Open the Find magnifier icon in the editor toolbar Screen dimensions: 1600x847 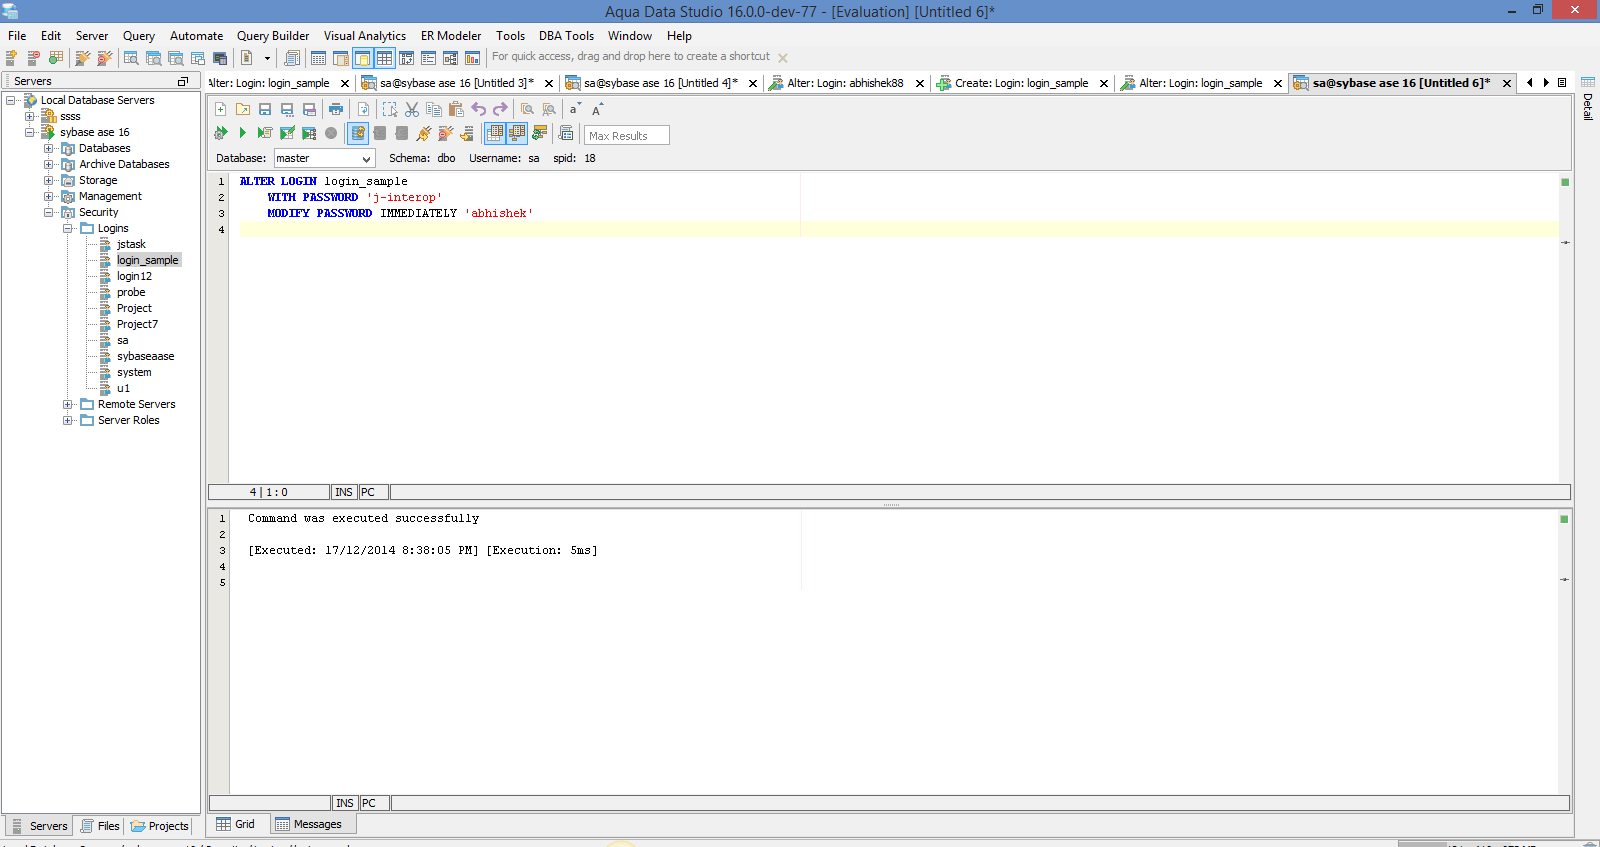click(x=527, y=109)
